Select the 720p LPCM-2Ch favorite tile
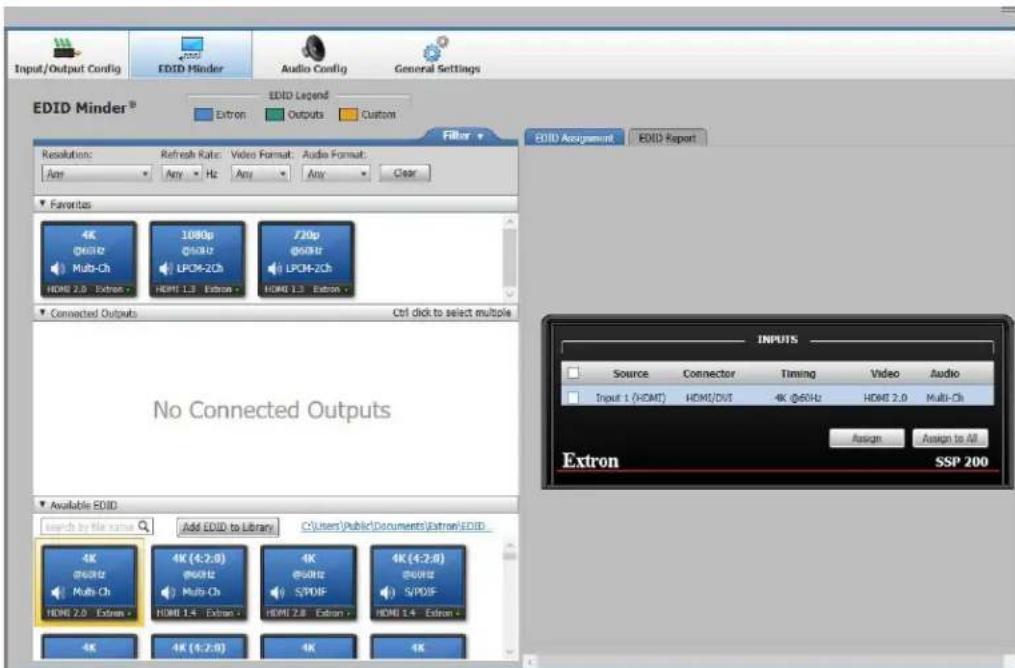Image resolution: width=1015 pixels, height=668 pixels. tap(306, 259)
